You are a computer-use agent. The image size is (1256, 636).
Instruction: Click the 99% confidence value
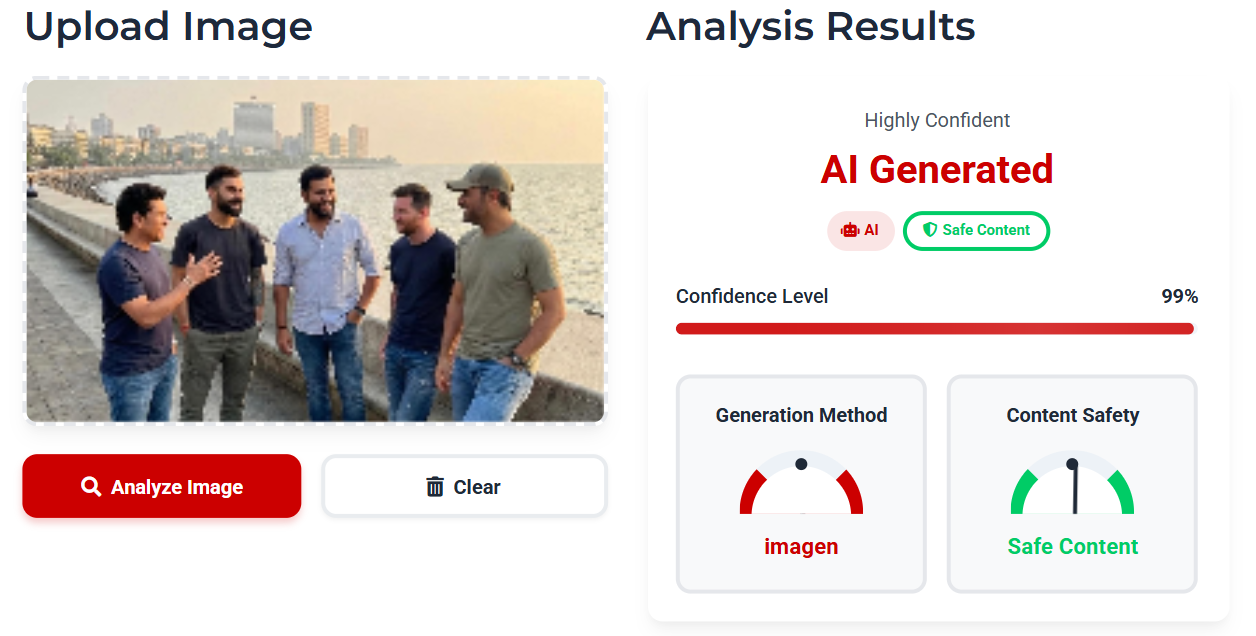tap(1179, 297)
